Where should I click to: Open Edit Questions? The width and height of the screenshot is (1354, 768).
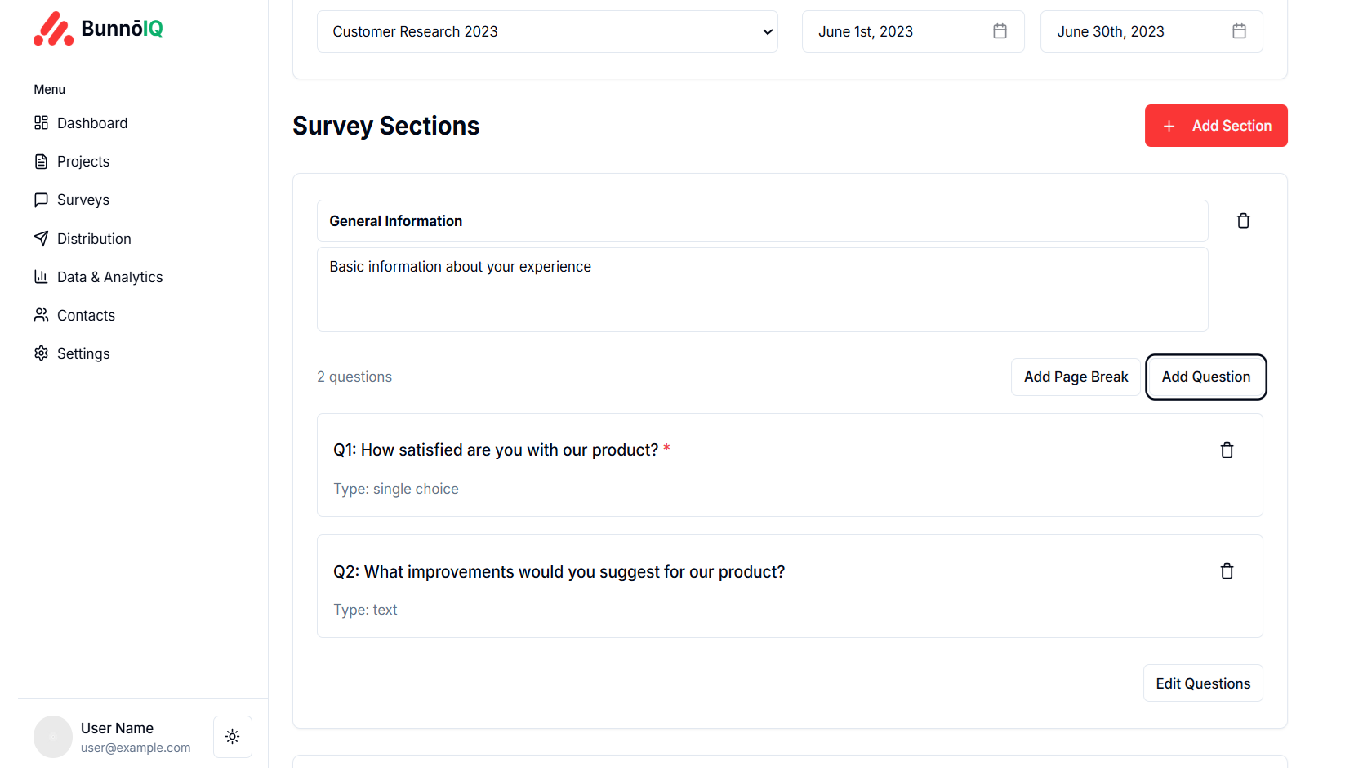[1202, 683]
